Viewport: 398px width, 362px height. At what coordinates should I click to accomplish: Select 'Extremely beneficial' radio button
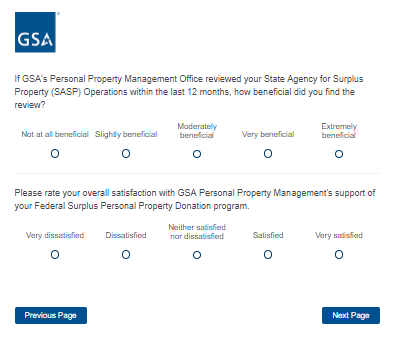339,154
